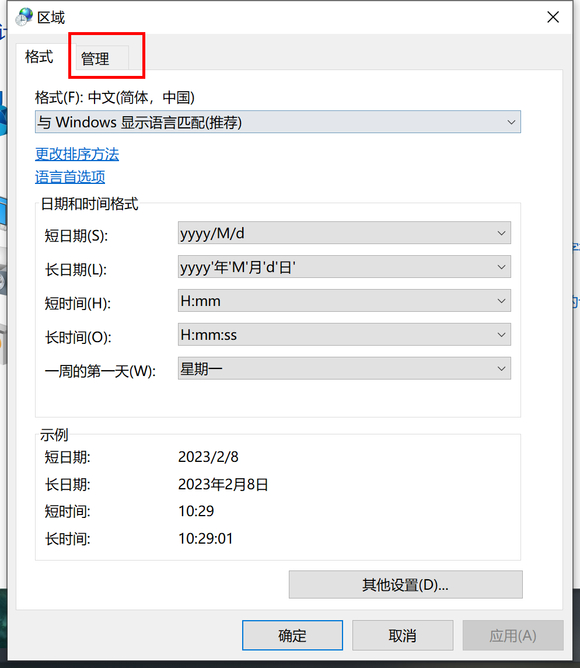Open the 与 Windows 显示语言匹配 format dropdown
The width and height of the screenshot is (580, 668).
(278, 122)
